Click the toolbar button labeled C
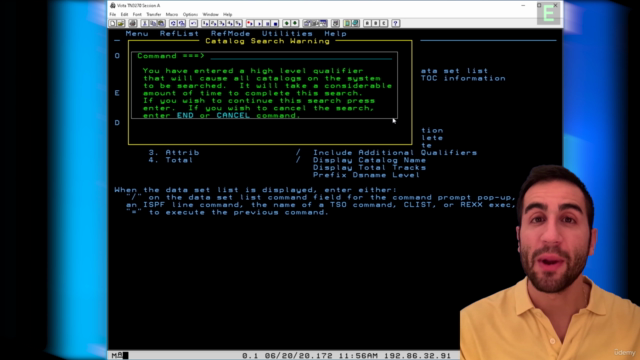 pyautogui.click(x=383, y=23)
